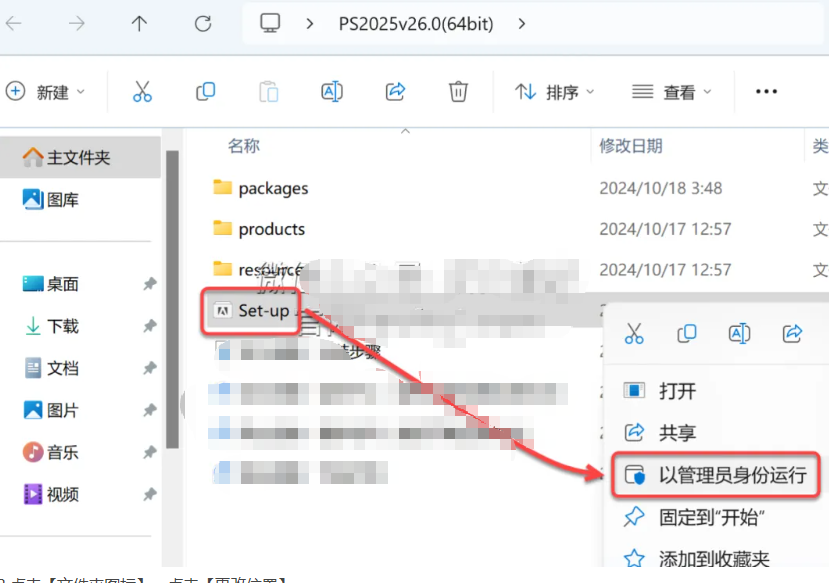Screen dimensions: 829x583
Task: Select the products folder
Action: pyautogui.click(x=259, y=229)
